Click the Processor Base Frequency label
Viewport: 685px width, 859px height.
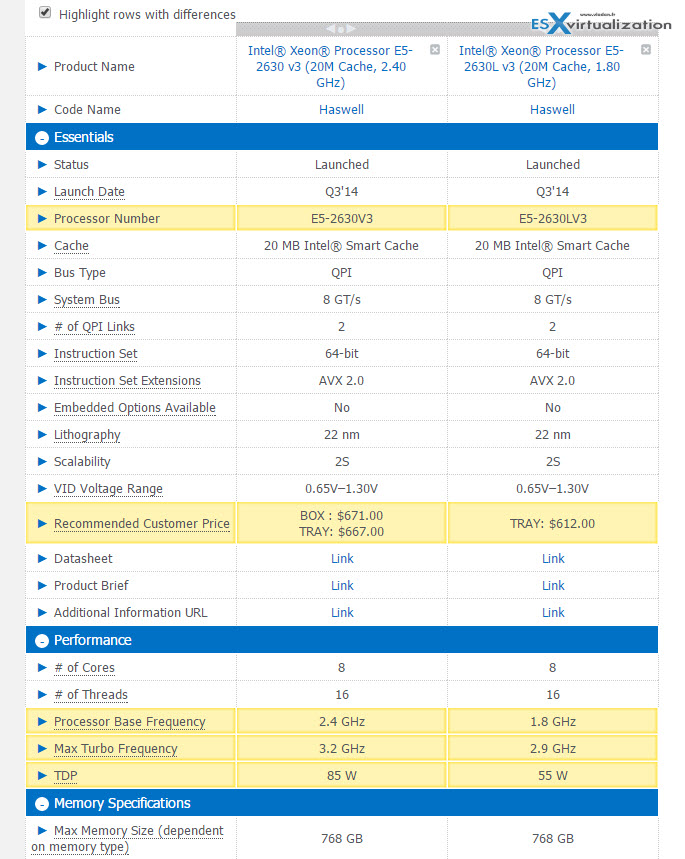coord(129,721)
